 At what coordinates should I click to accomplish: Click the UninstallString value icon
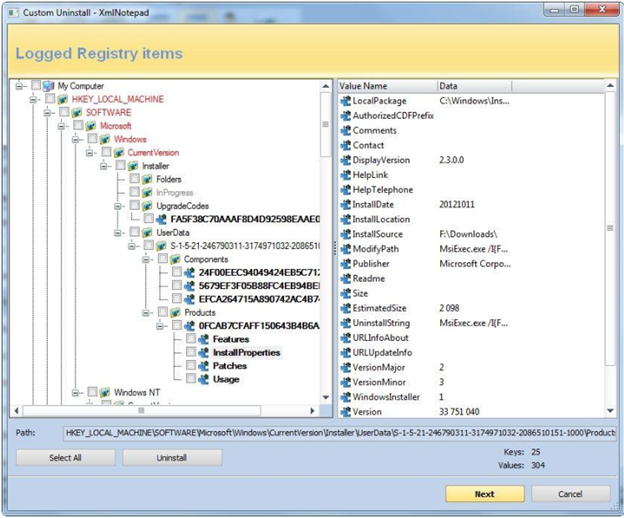pyautogui.click(x=345, y=323)
